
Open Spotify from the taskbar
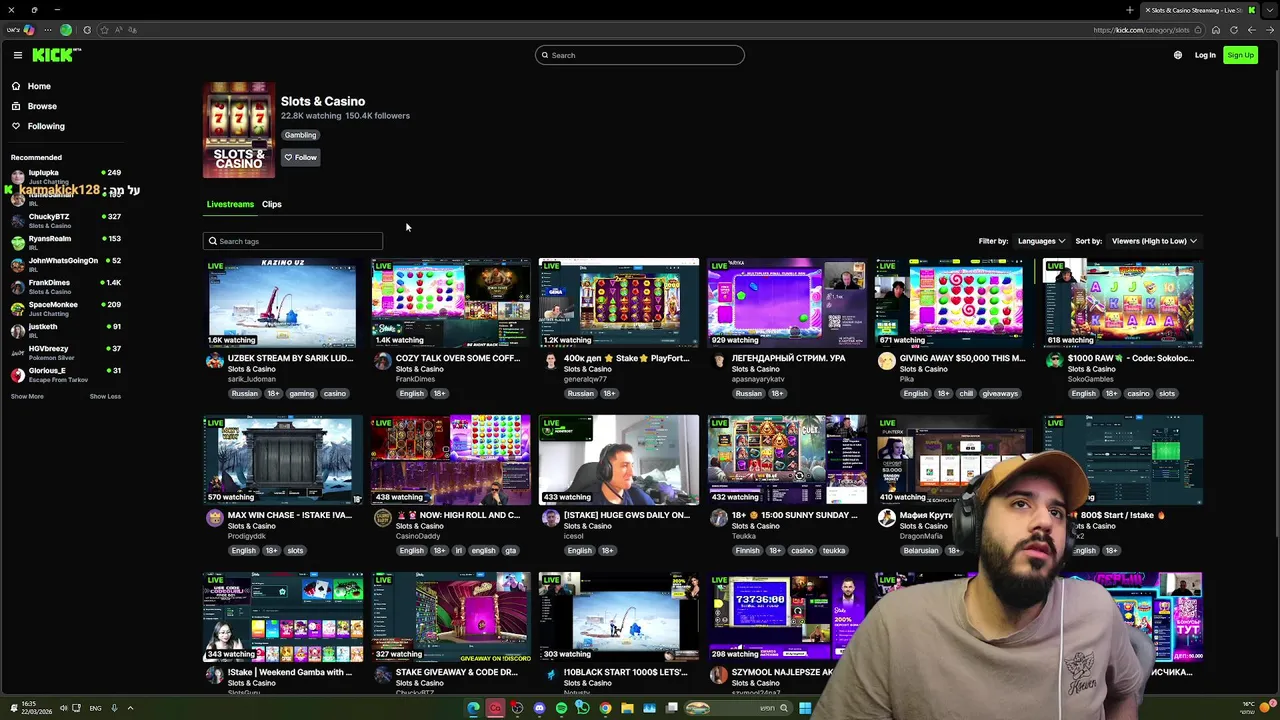coord(562,708)
